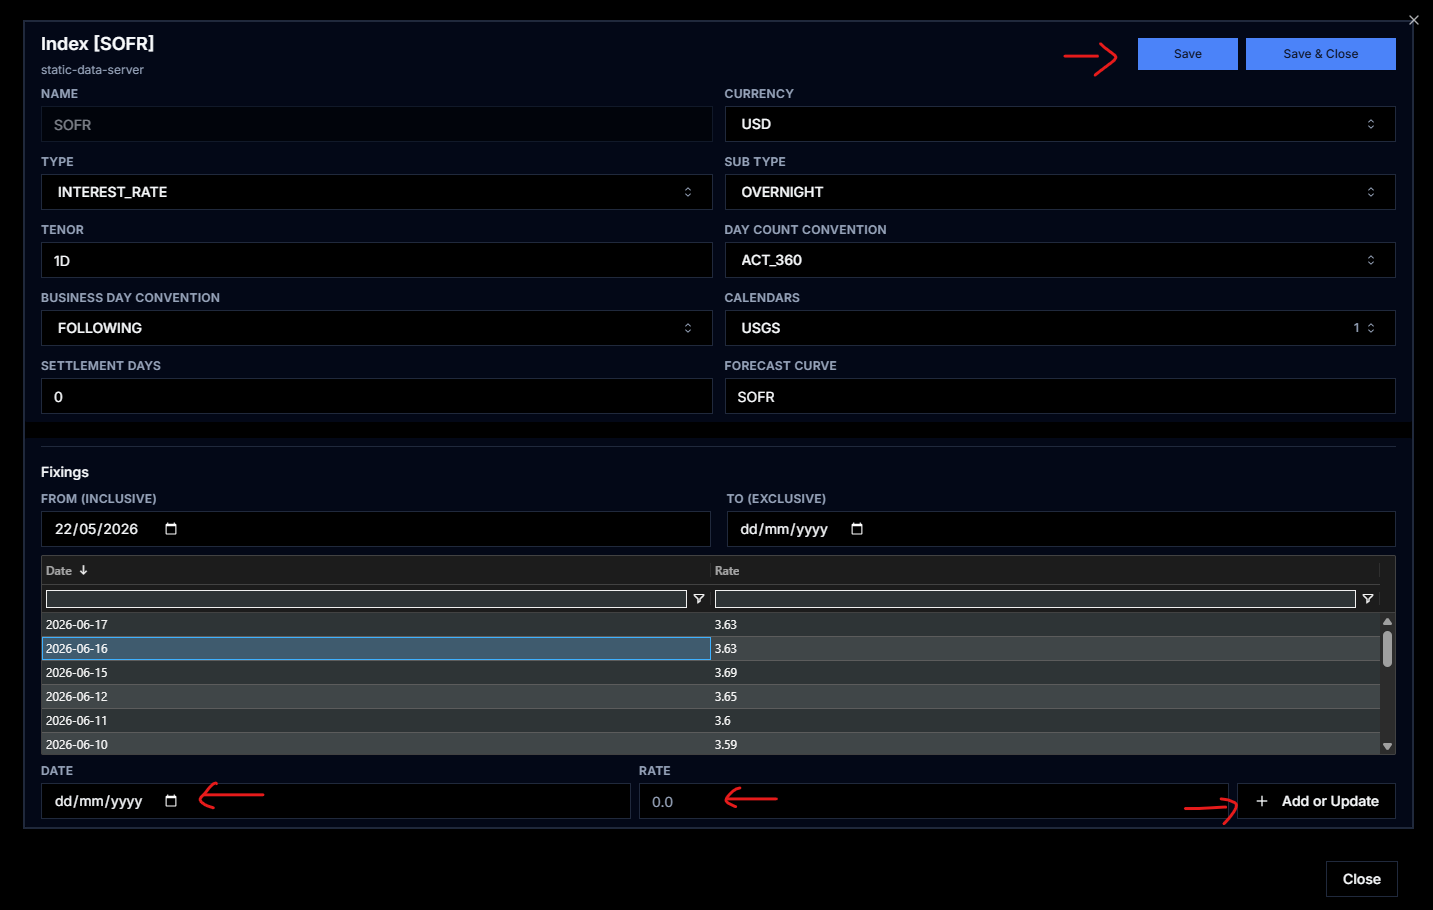The image size is (1433, 910).
Task: Click the new fixing Date input
Action: pos(336,801)
